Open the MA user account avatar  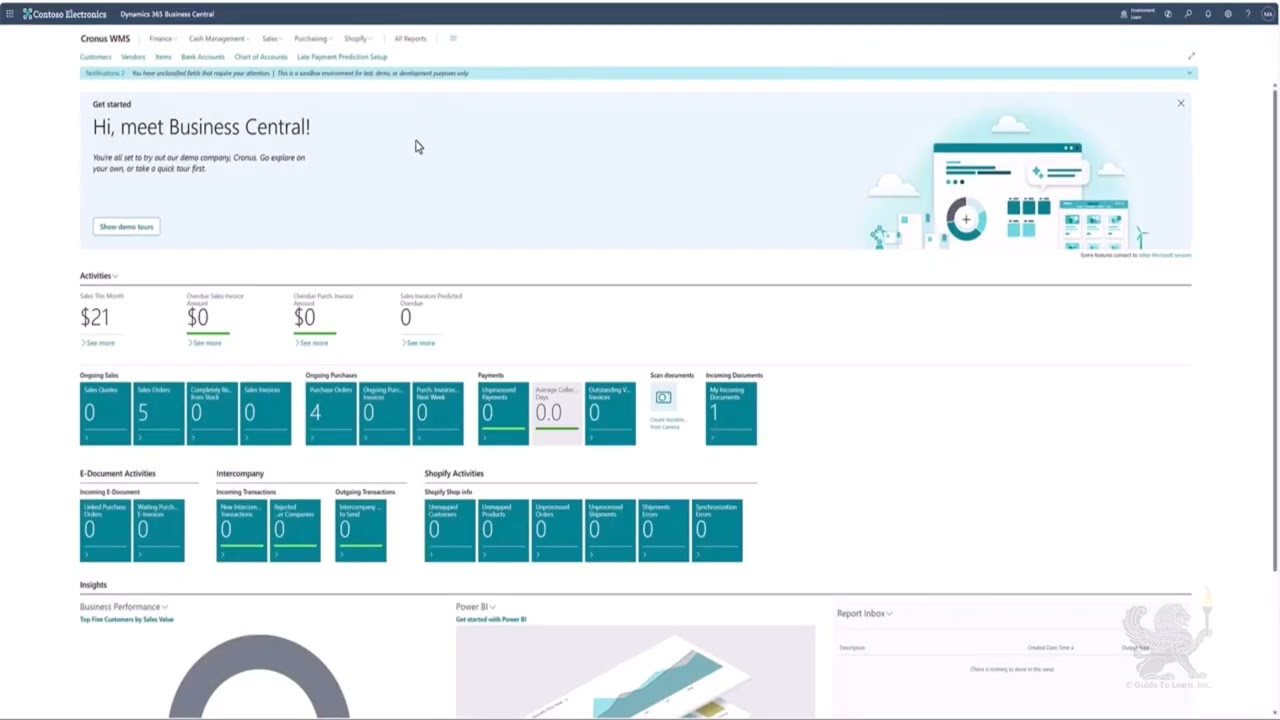pos(1268,14)
